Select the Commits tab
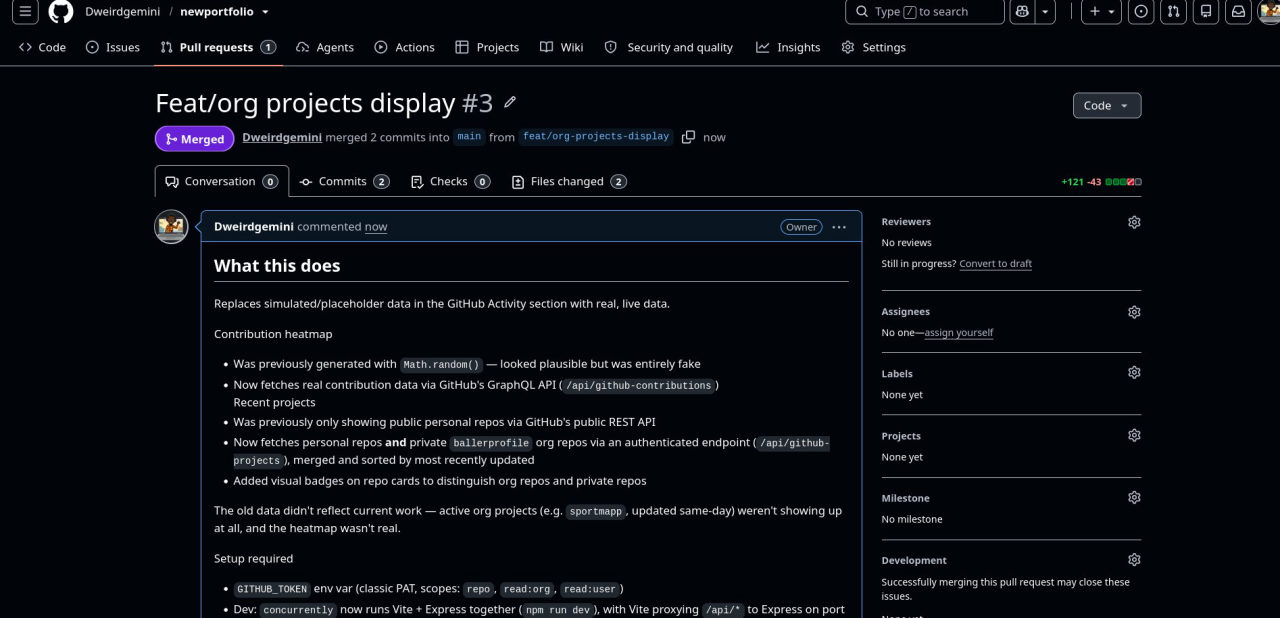The image size is (1280, 618). tap(344, 181)
